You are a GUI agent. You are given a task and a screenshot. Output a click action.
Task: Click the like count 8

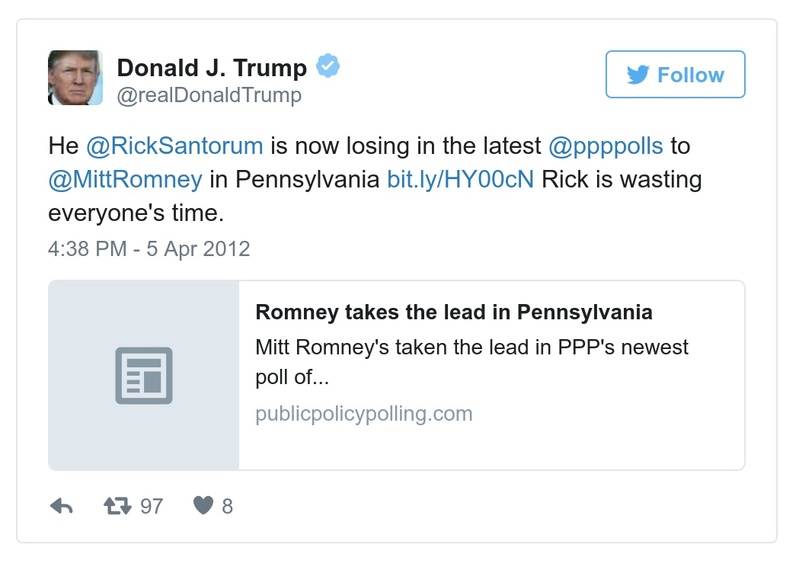pyautogui.click(x=227, y=507)
